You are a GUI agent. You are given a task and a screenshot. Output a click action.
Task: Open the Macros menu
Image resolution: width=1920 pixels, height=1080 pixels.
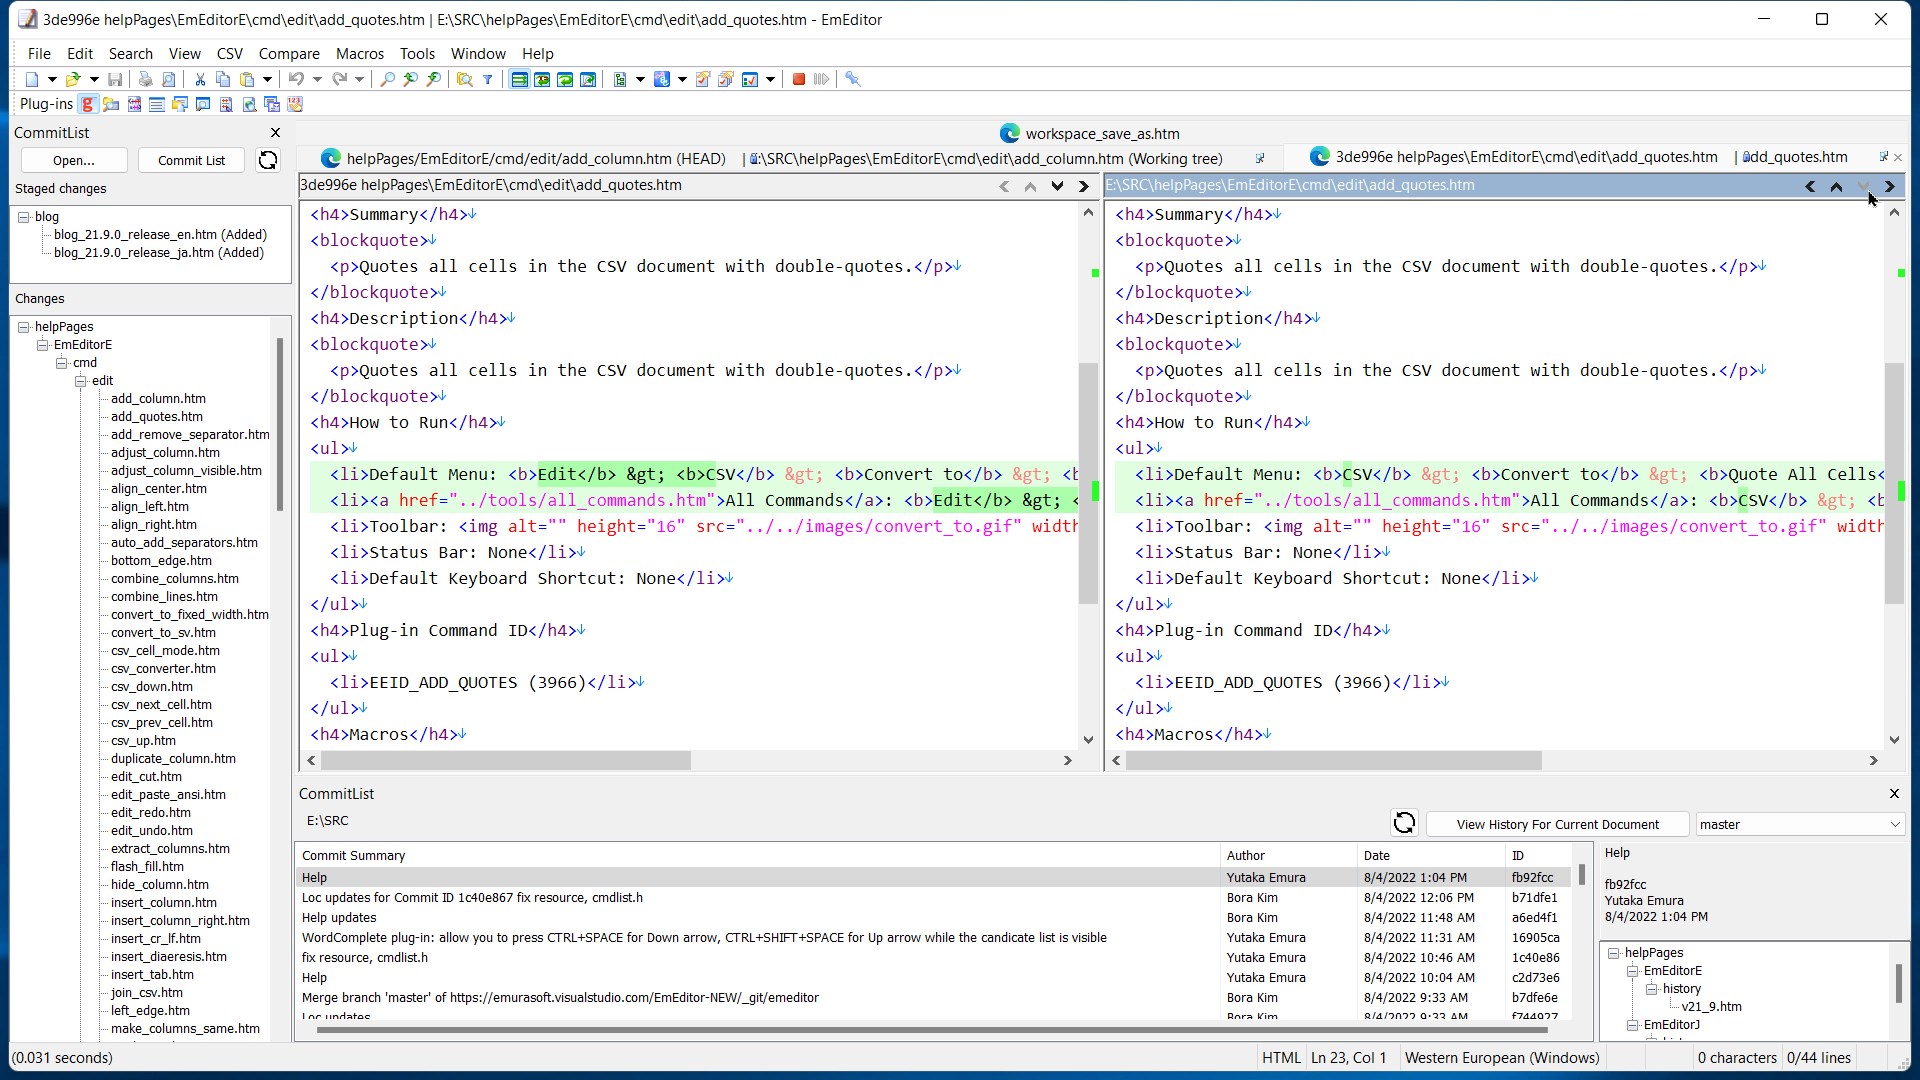359,54
